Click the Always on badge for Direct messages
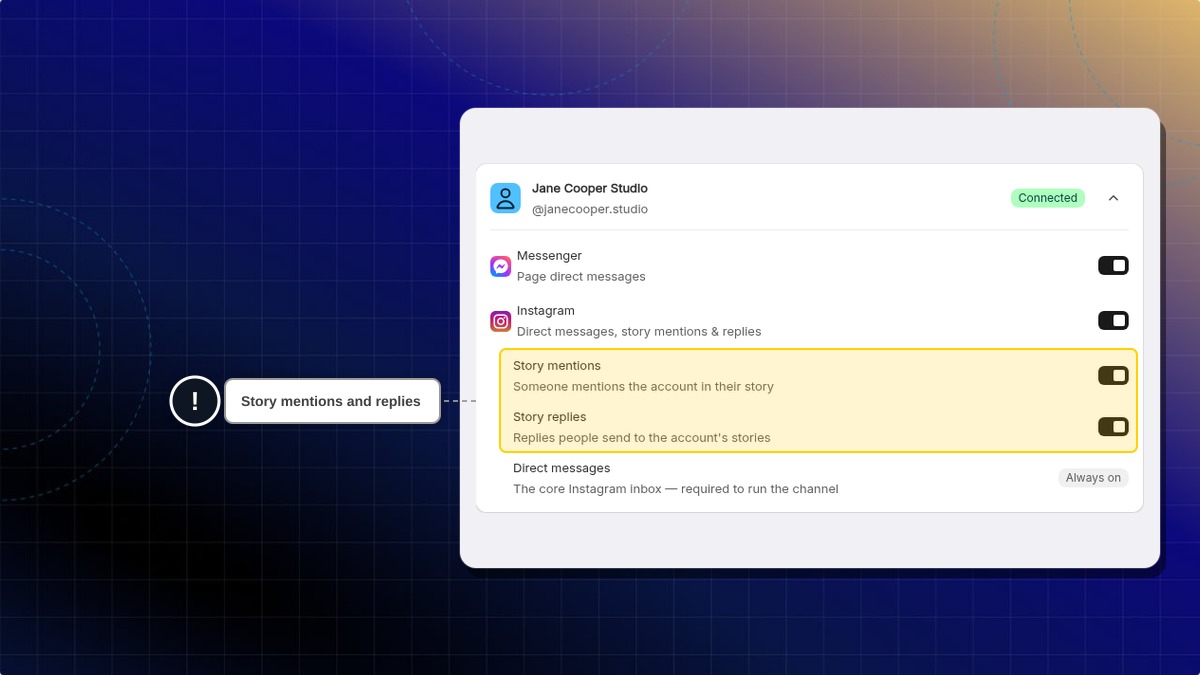Viewport: 1200px width, 675px height. point(1093,478)
